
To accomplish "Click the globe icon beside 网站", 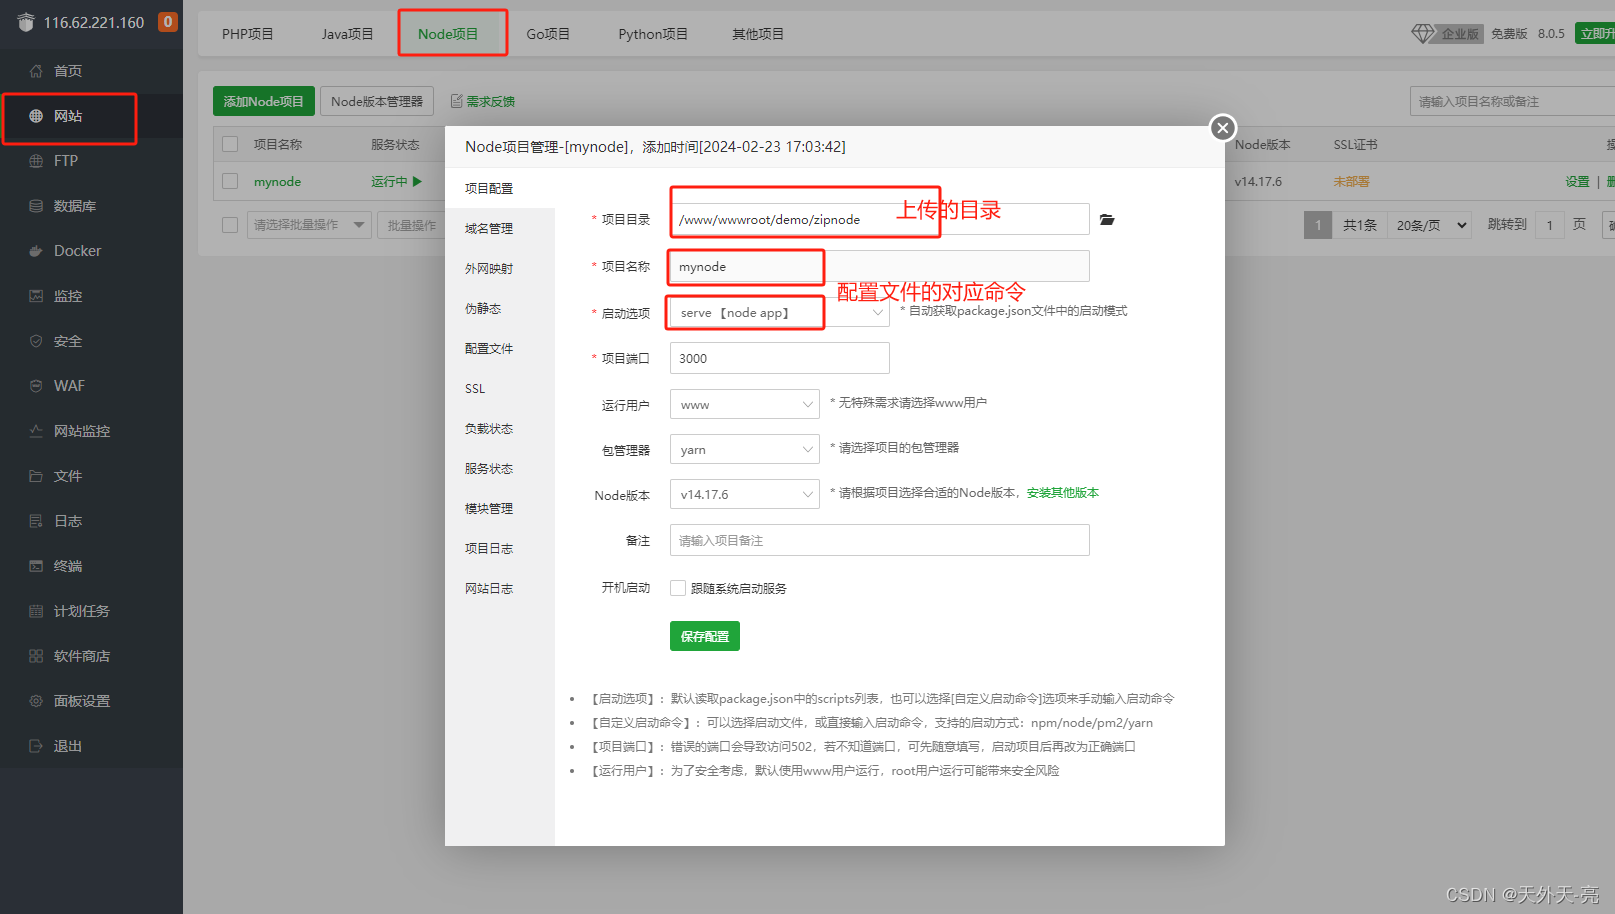I will [36, 116].
